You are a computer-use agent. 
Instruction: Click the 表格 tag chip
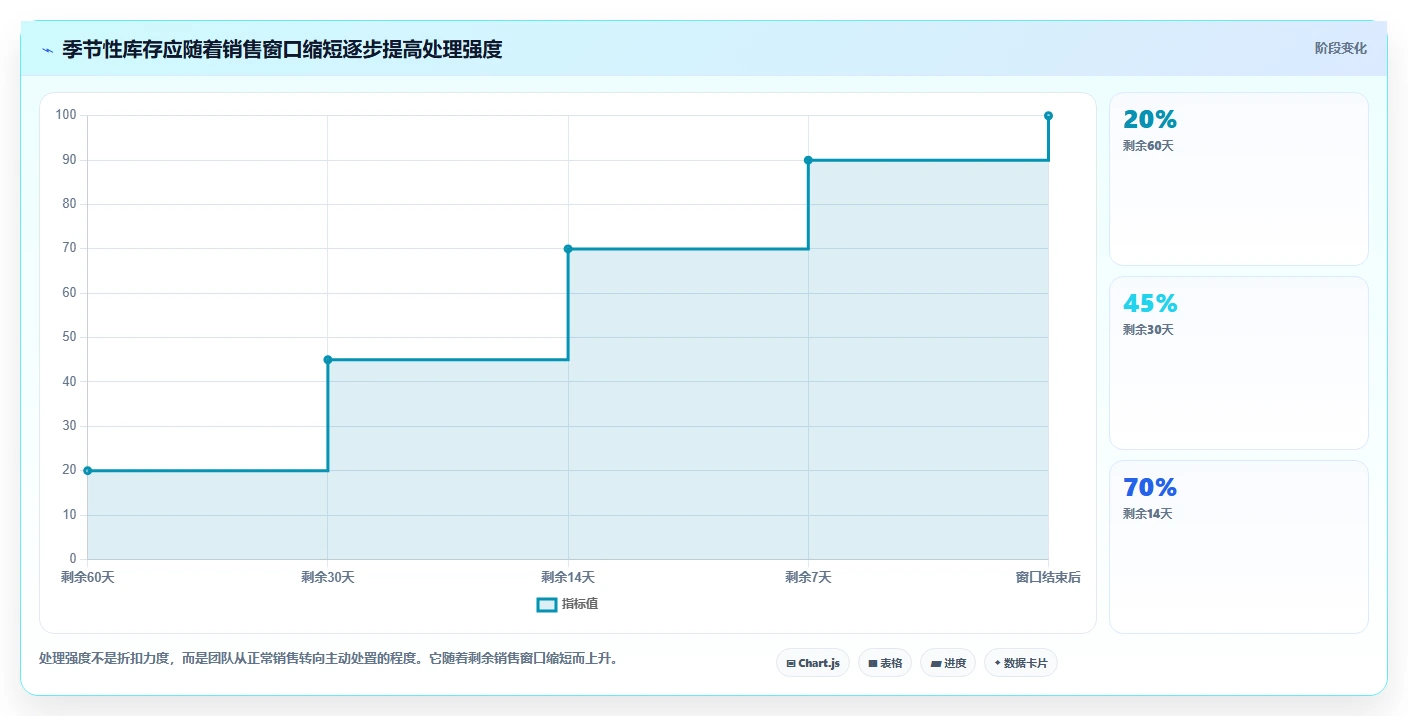point(885,663)
